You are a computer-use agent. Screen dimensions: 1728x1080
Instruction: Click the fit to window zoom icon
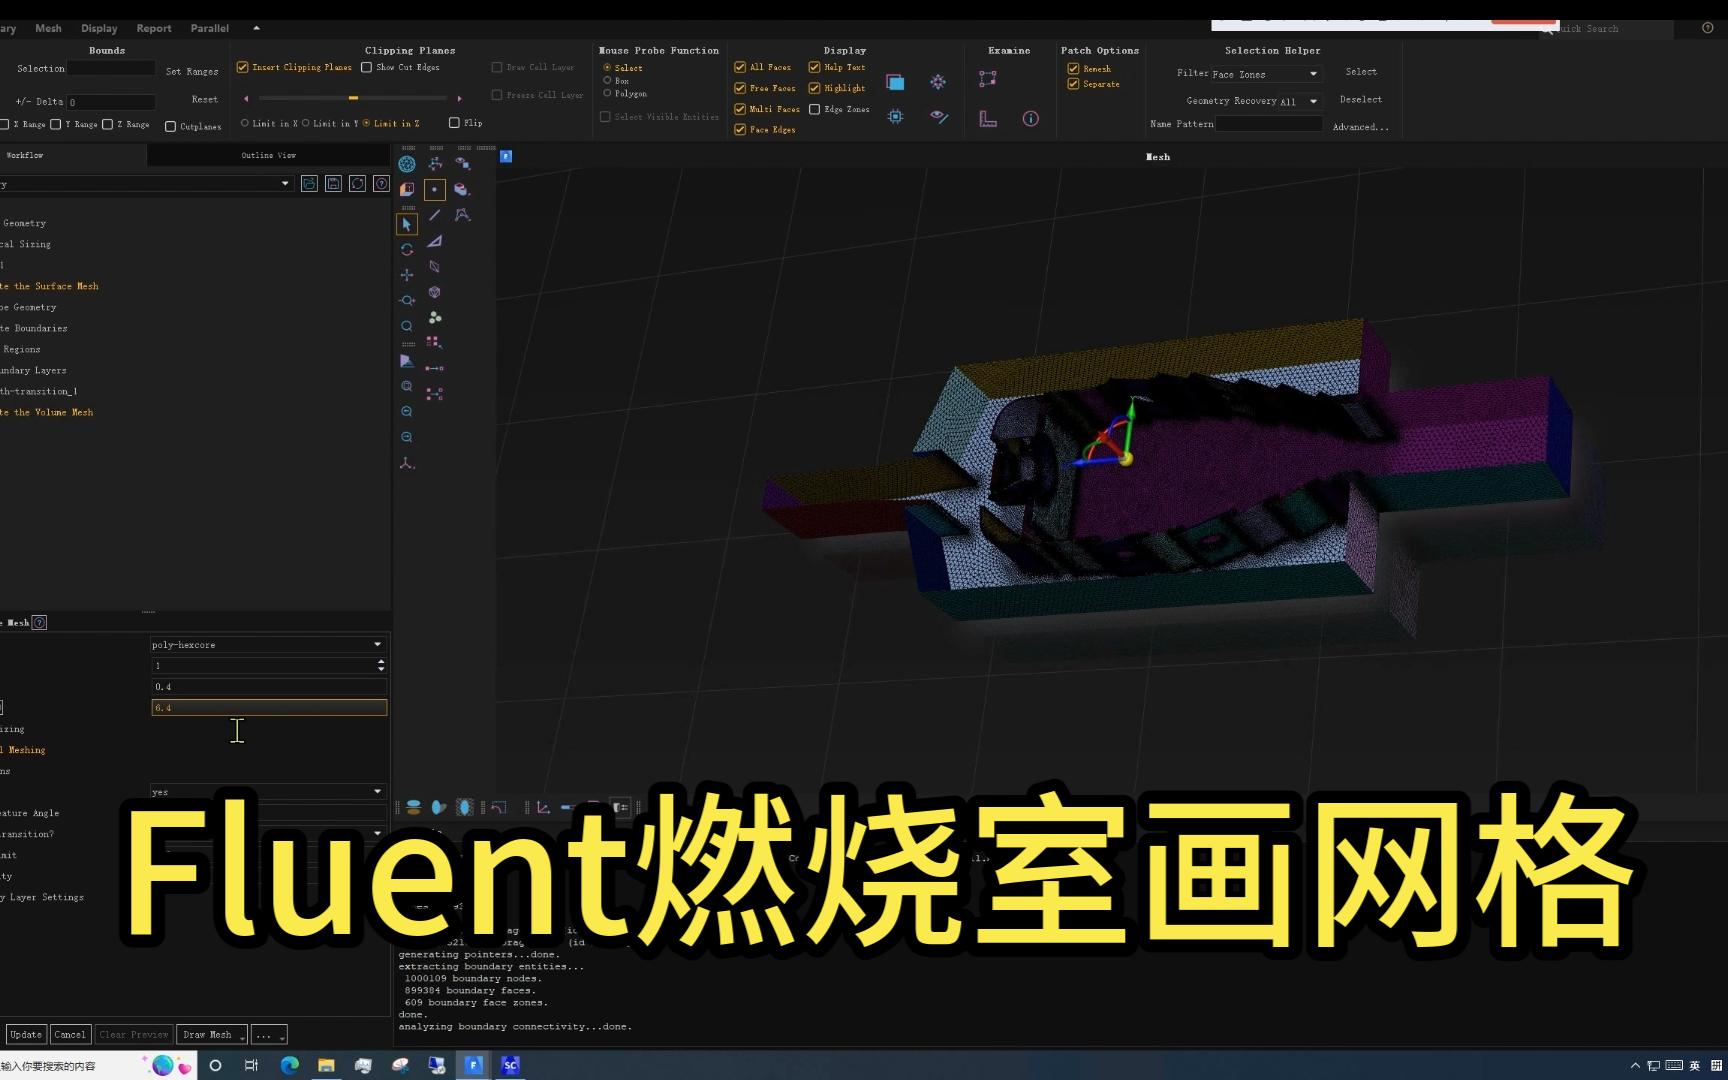[407, 386]
